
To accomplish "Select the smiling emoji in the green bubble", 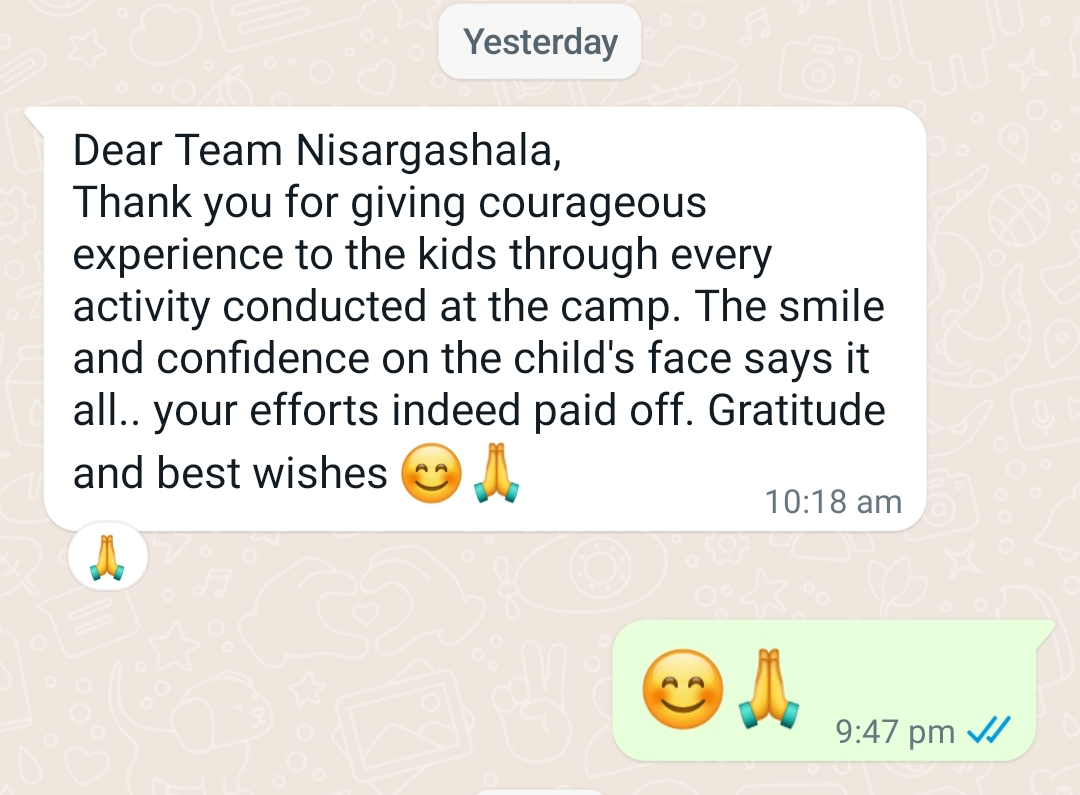I will pos(683,689).
